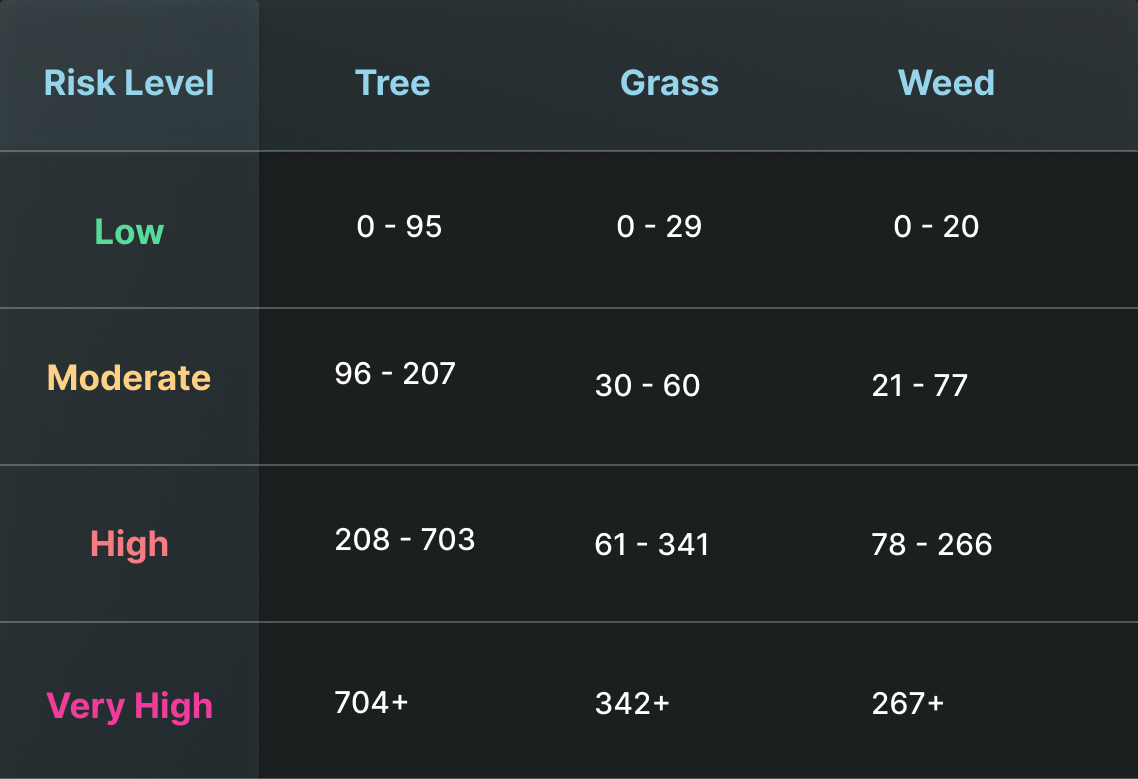Select Tree high range 208 - 703
The height and width of the screenshot is (779, 1138).
point(405,539)
